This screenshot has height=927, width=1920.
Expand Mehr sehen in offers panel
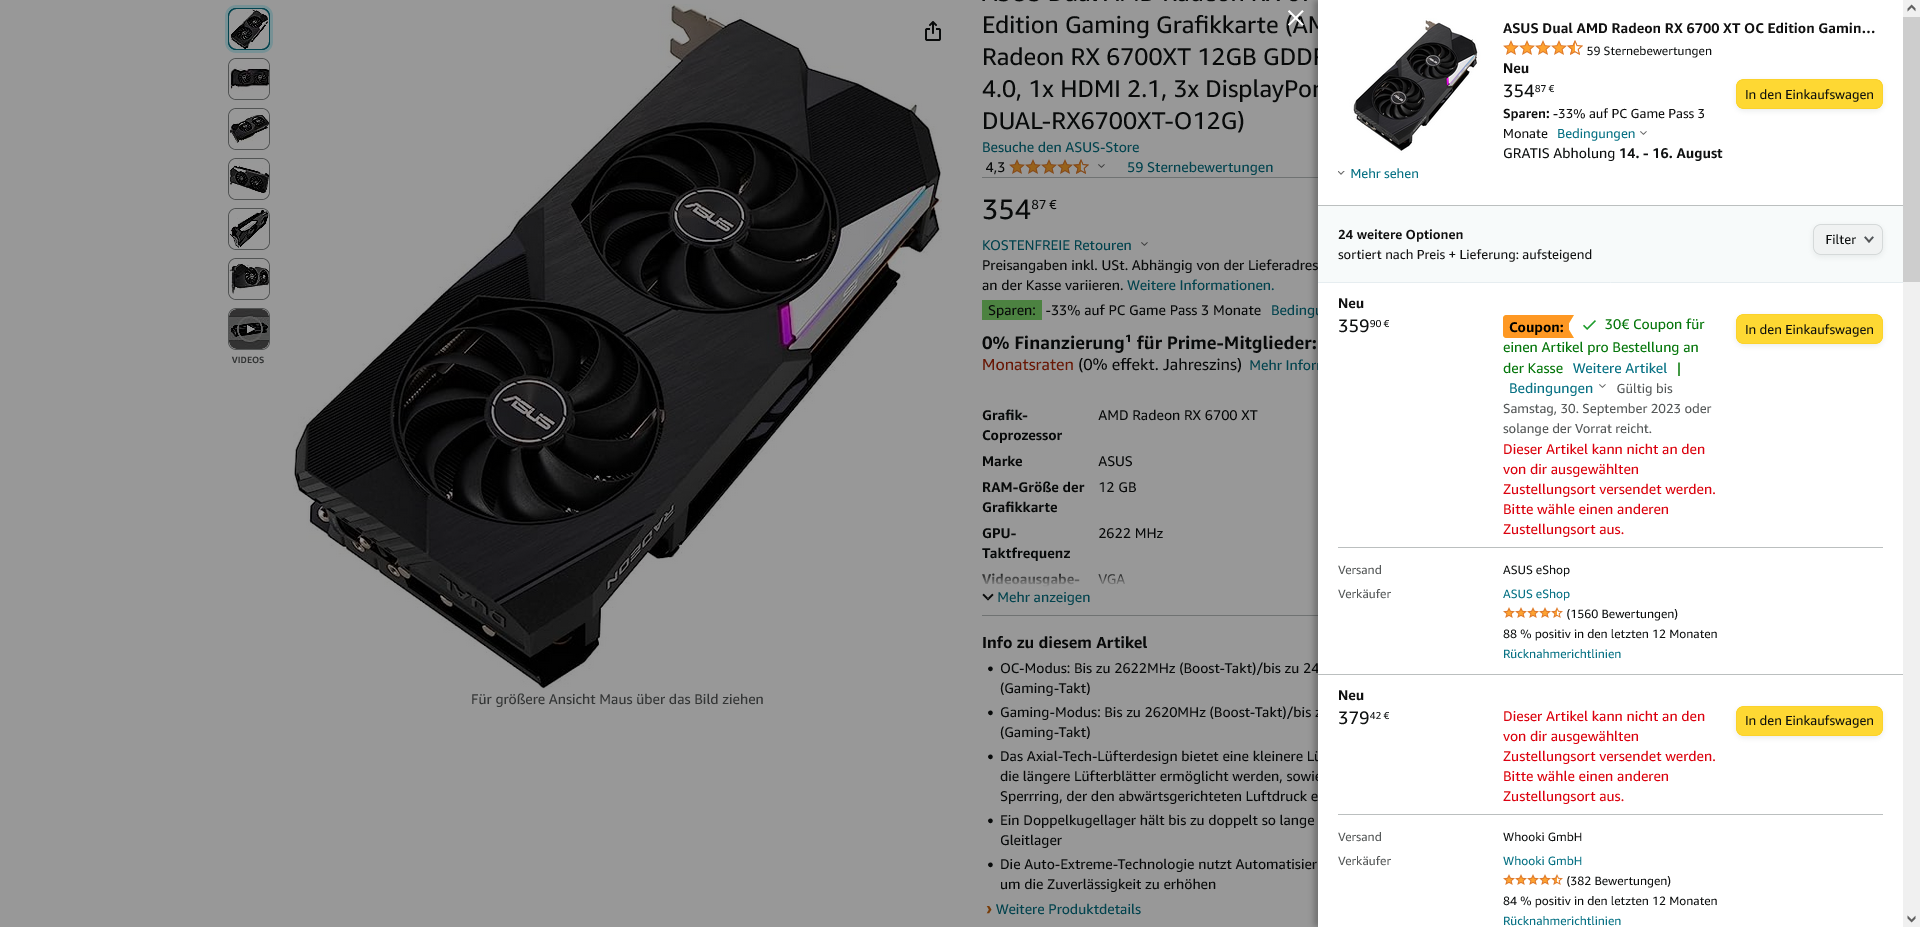pyautogui.click(x=1378, y=174)
